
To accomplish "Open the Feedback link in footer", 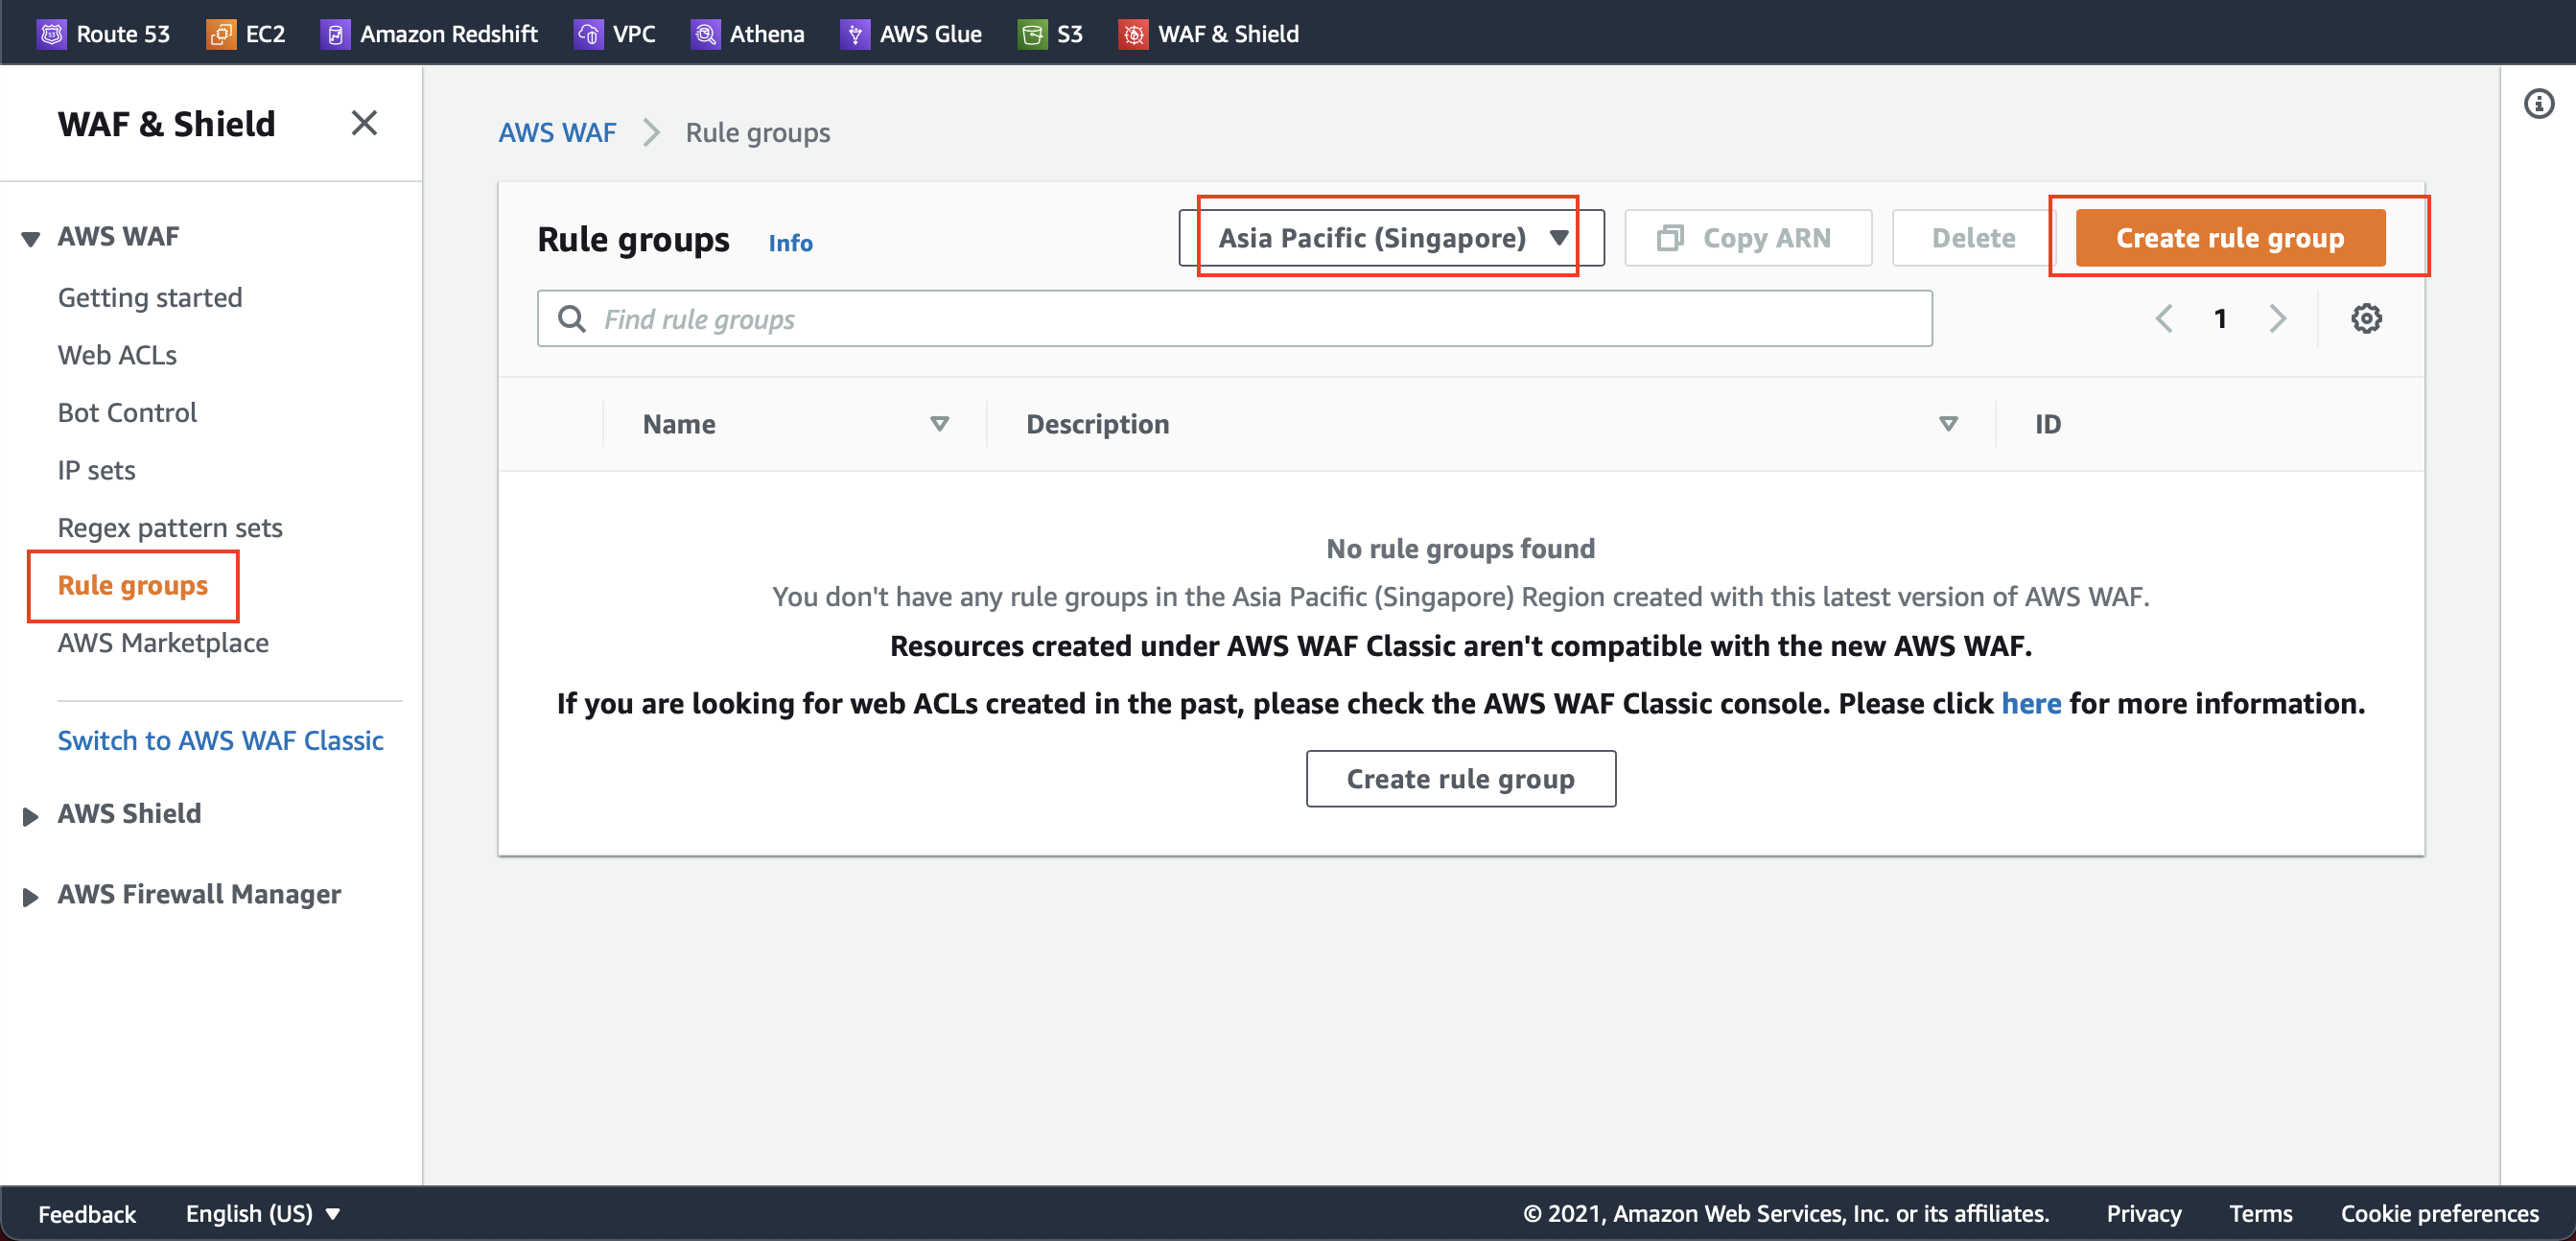I will tap(87, 1213).
